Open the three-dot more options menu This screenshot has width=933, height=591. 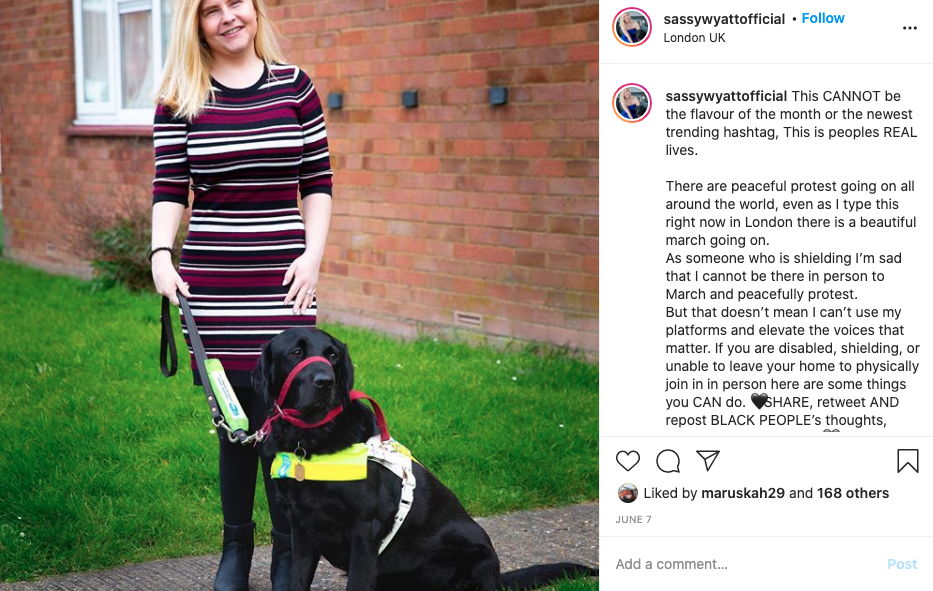click(909, 28)
